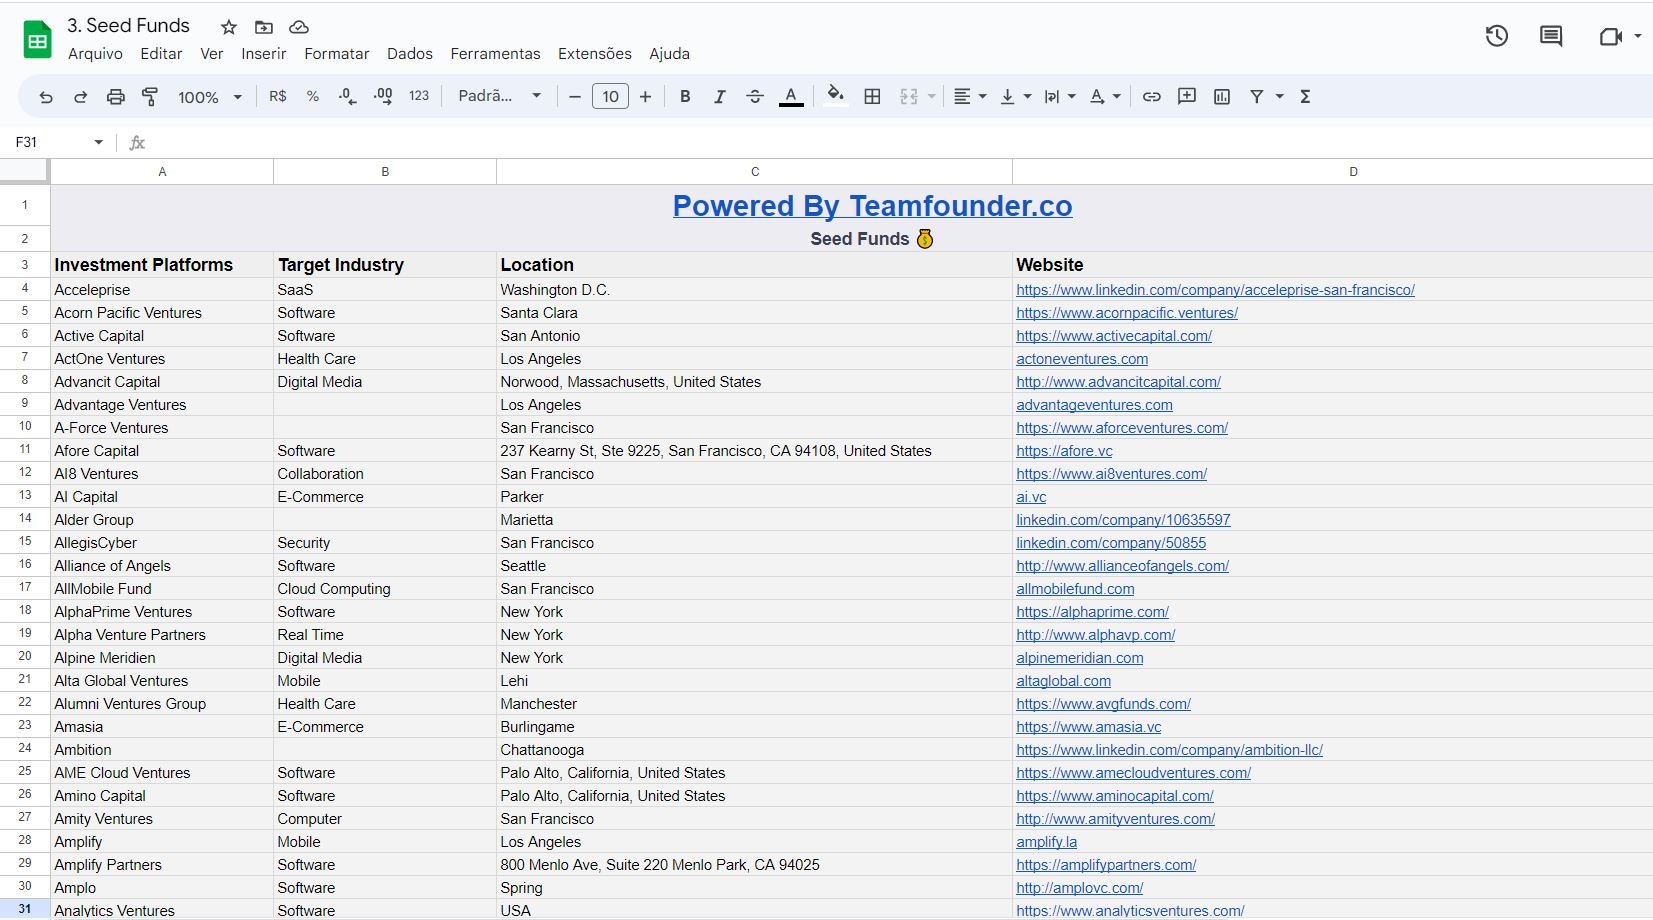Open the acornpacific.ventures link
1653x920 pixels.
click(1127, 313)
